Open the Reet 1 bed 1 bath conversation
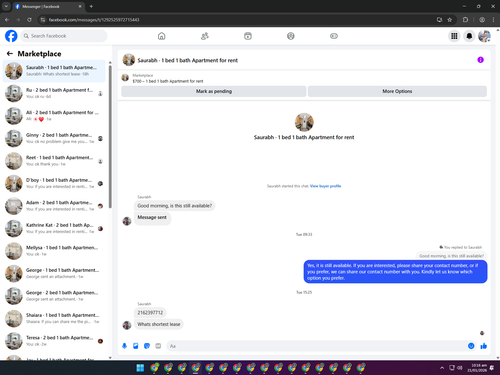Viewport: 500px width, 375px height. 54,161
